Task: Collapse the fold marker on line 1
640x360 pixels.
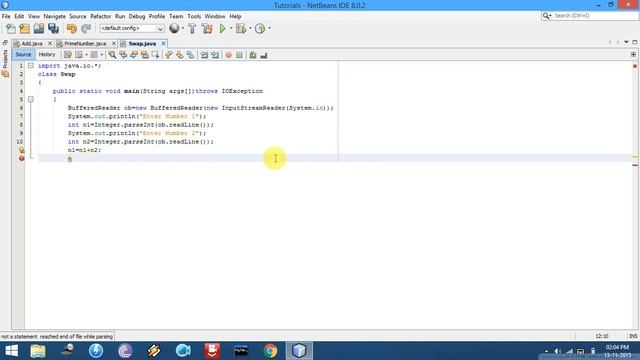Action: 31,66
